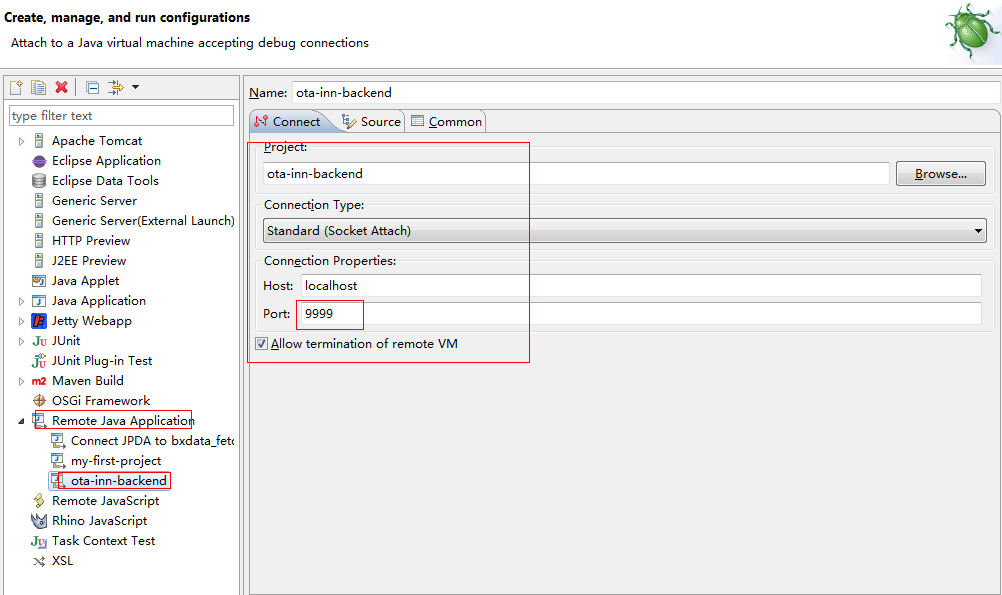Select the Jetty Webapp configuration type
Image resolution: width=1002 pixels, height=595 pixels.
pyautogui.click(x=91, y=321)
